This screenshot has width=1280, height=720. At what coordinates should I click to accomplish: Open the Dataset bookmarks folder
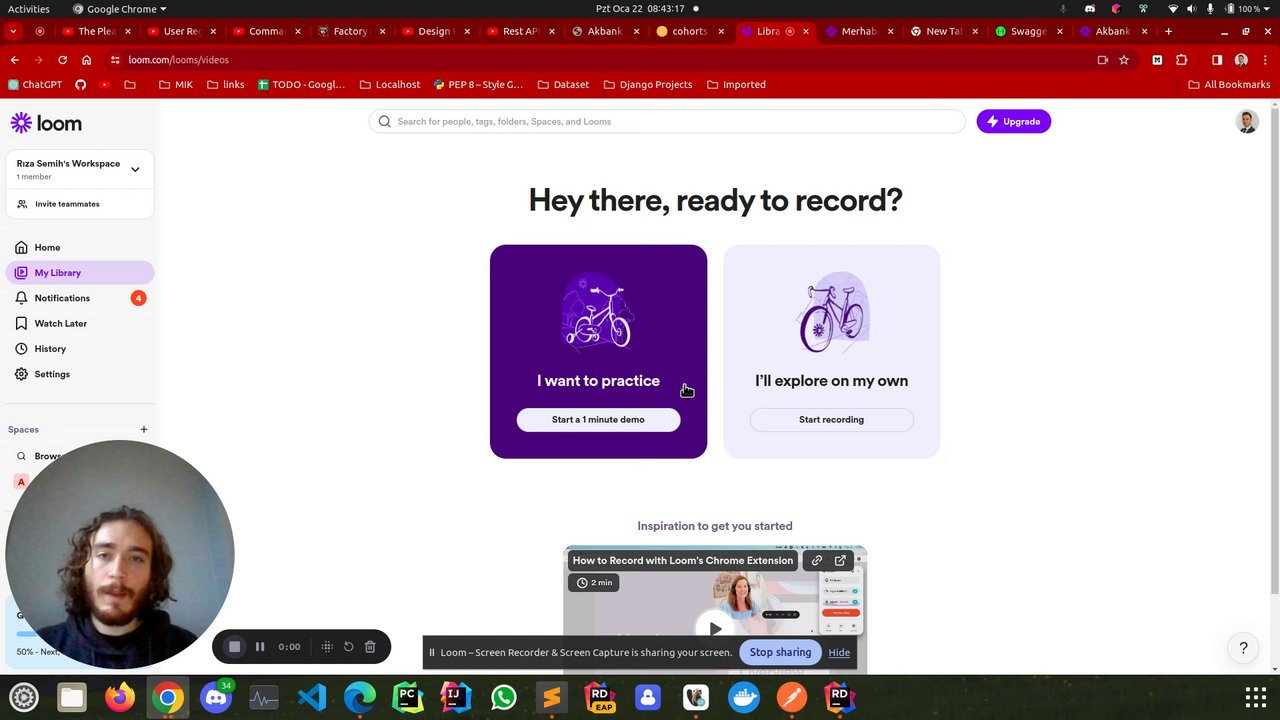(x=563, y=85)
